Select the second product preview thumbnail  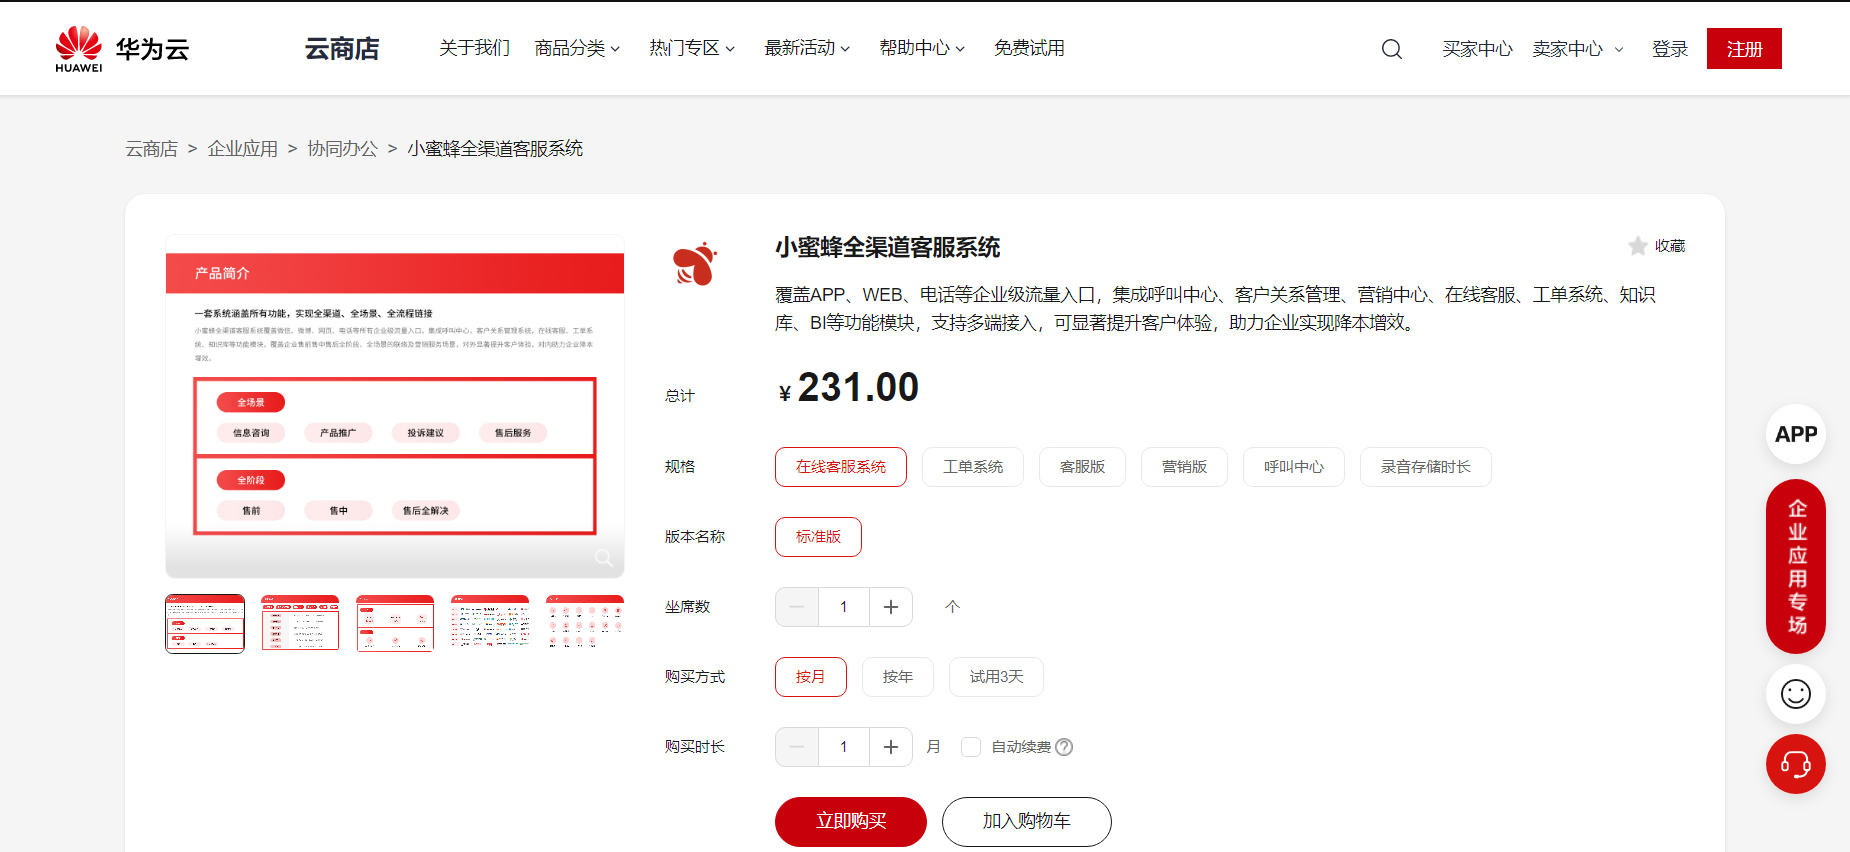coord(300,623)
